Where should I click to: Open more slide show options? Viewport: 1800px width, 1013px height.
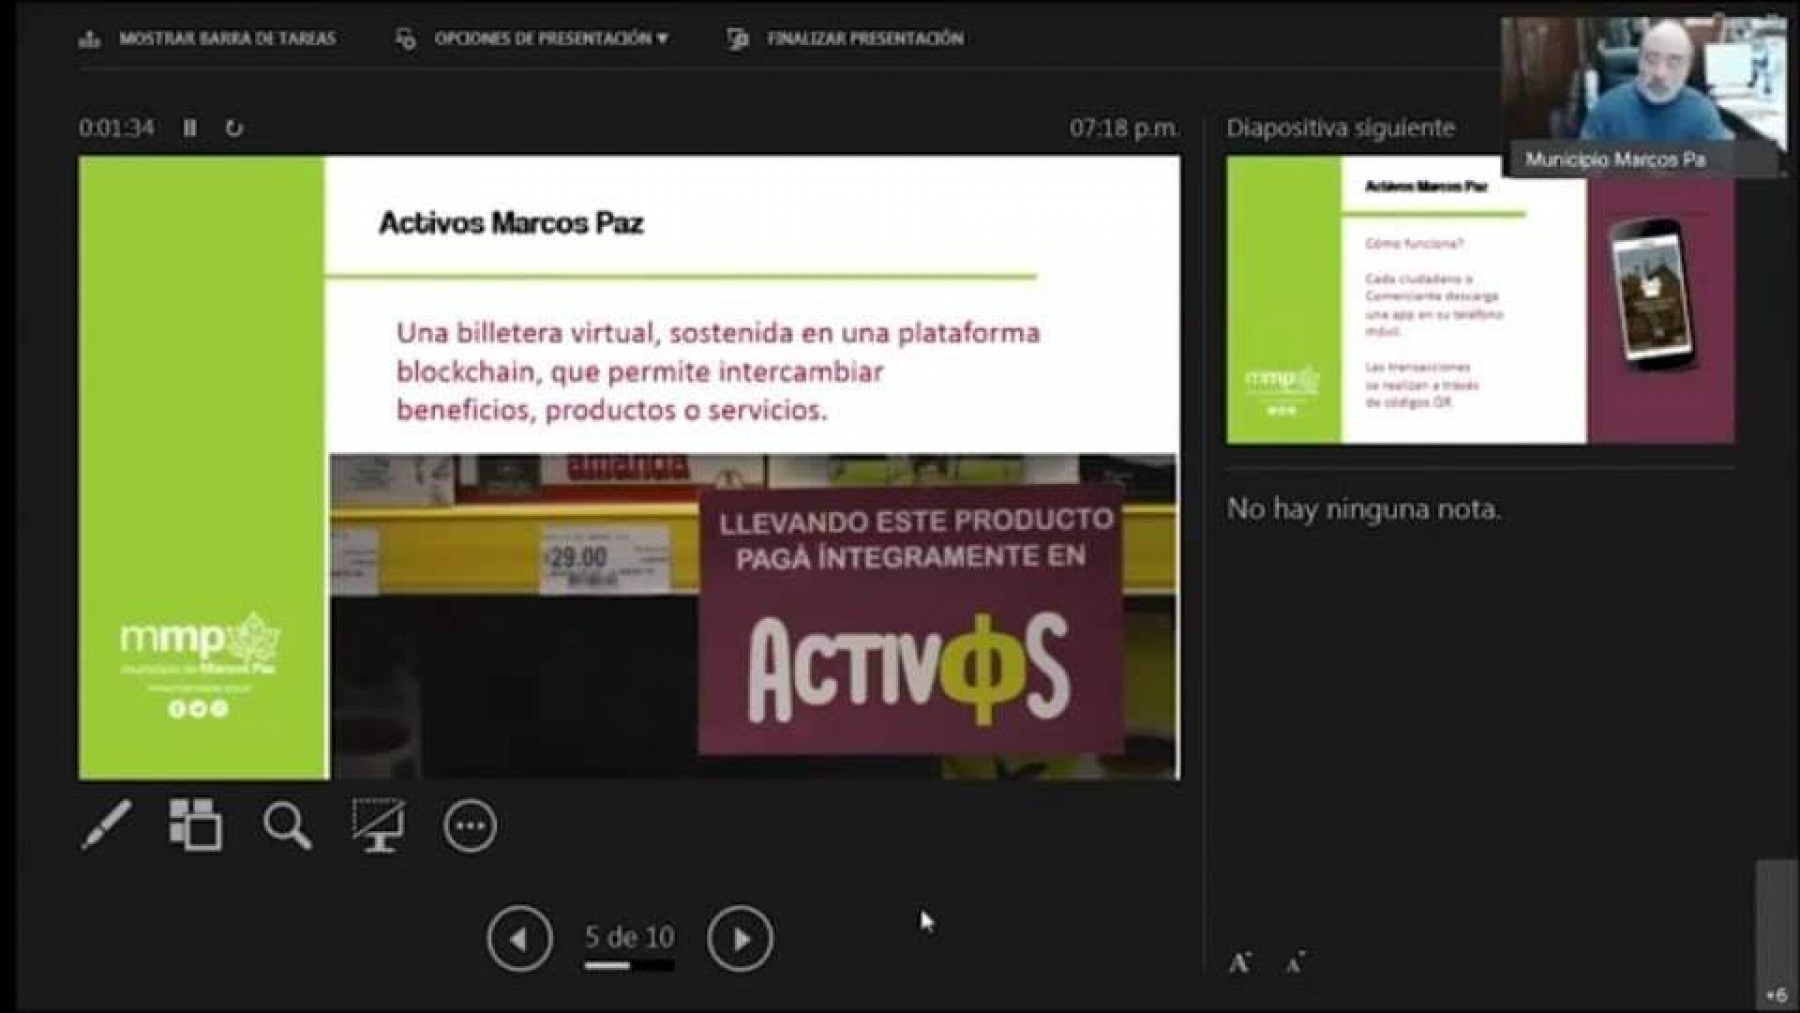coord(470,826)
